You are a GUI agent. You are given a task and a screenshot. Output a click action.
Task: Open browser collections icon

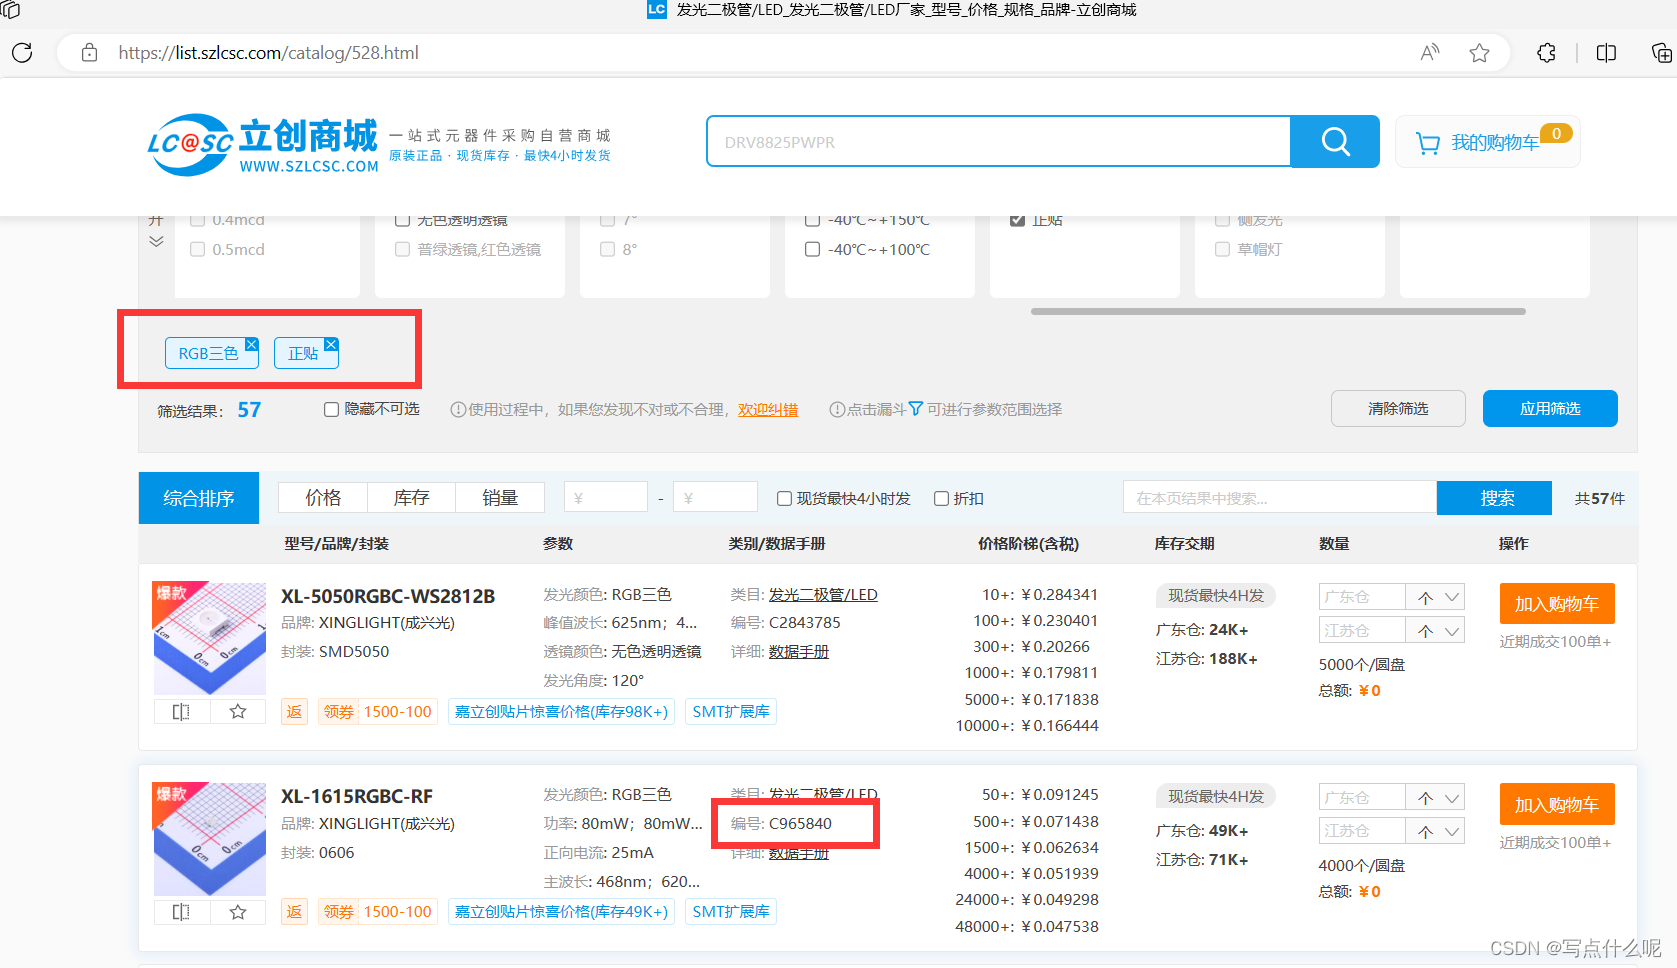coord(1661,53)
